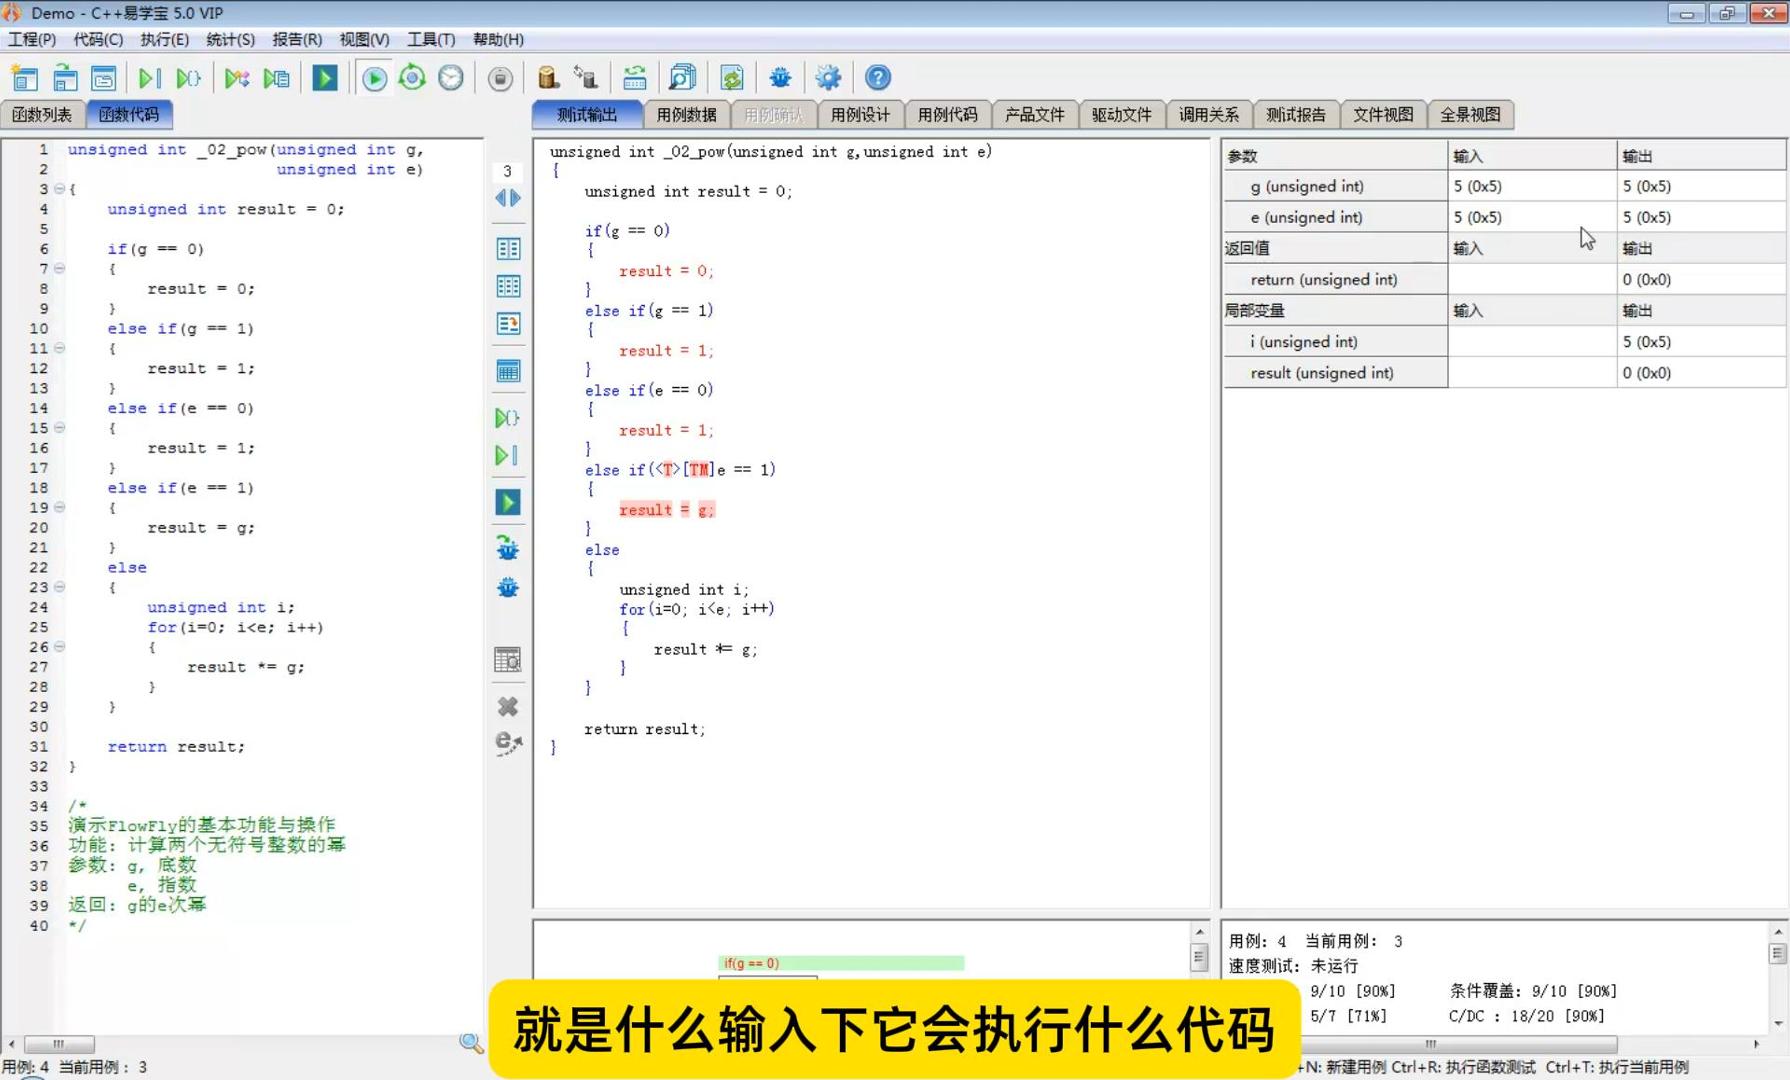Screen dimensions: 1790x1080
Task: Click the blue bug debug toolbar icon
Action: click(780, 78)
